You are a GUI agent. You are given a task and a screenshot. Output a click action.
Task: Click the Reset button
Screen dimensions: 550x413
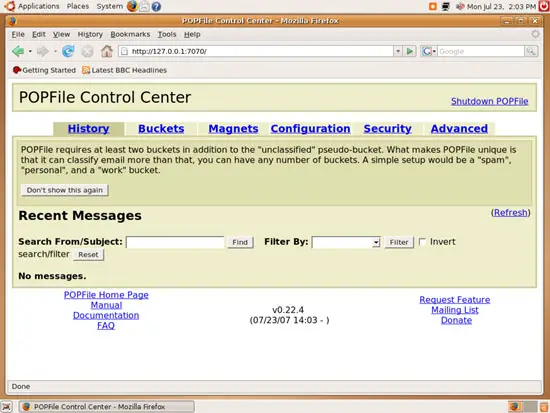coord(88,255)
